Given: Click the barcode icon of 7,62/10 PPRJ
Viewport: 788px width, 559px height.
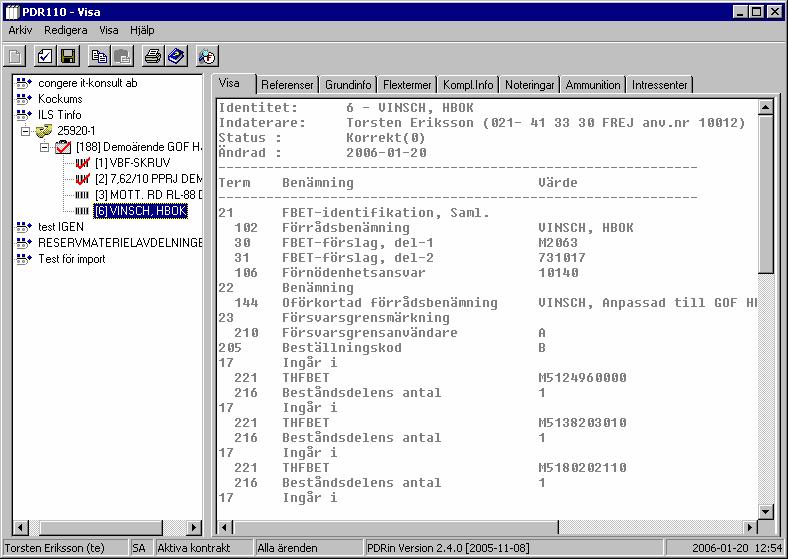Looking at the screenshot, I should point(82,179).
